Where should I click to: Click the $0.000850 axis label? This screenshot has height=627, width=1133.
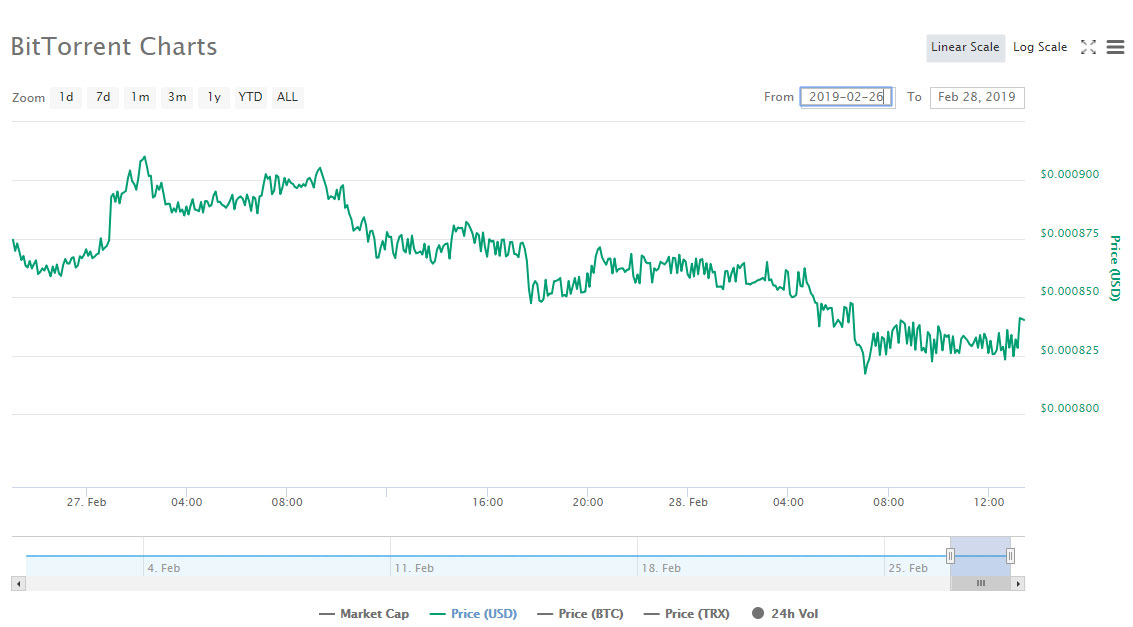1069,292
